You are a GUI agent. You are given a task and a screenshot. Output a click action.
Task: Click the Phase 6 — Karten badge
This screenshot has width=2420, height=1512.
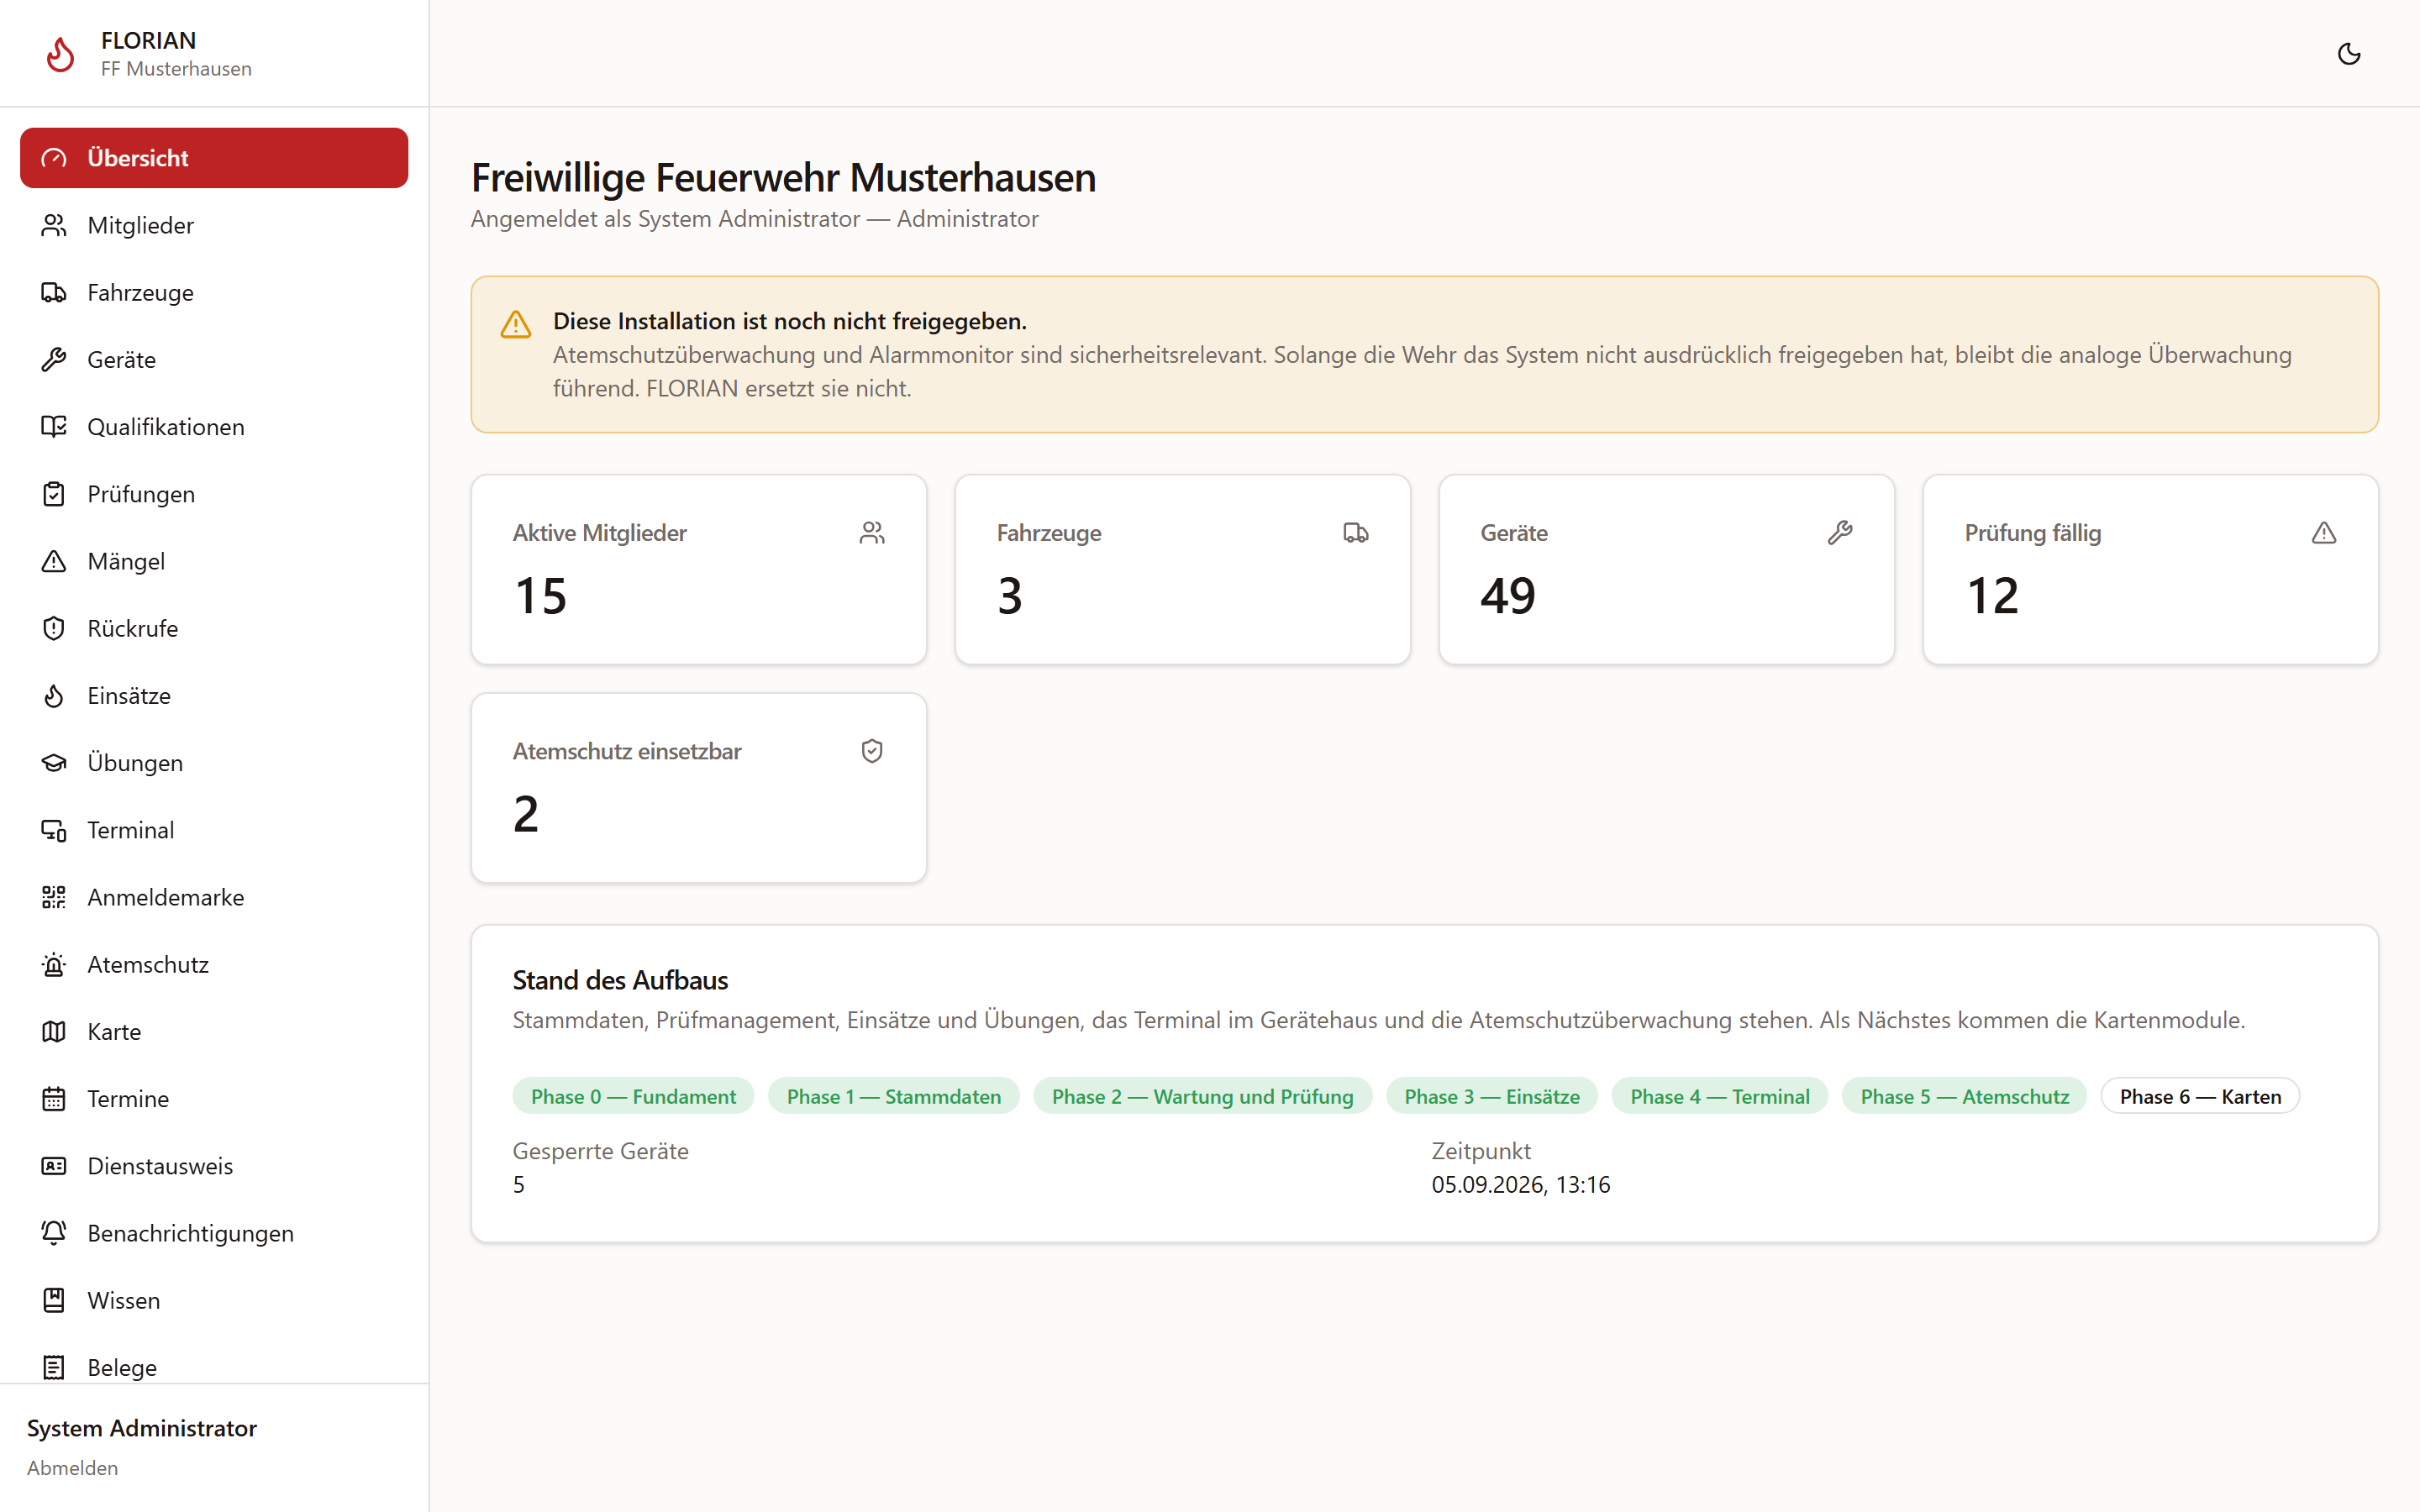2200,1096
